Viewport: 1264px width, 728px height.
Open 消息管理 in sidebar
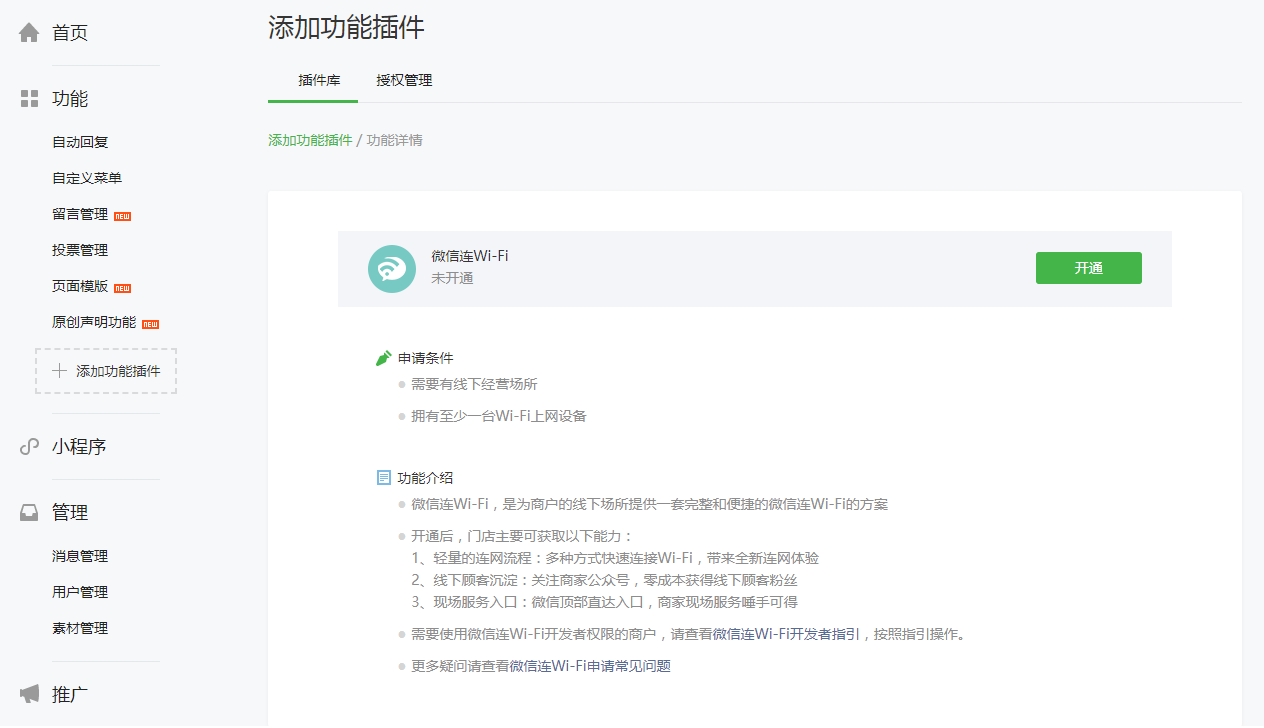point(80,556)
